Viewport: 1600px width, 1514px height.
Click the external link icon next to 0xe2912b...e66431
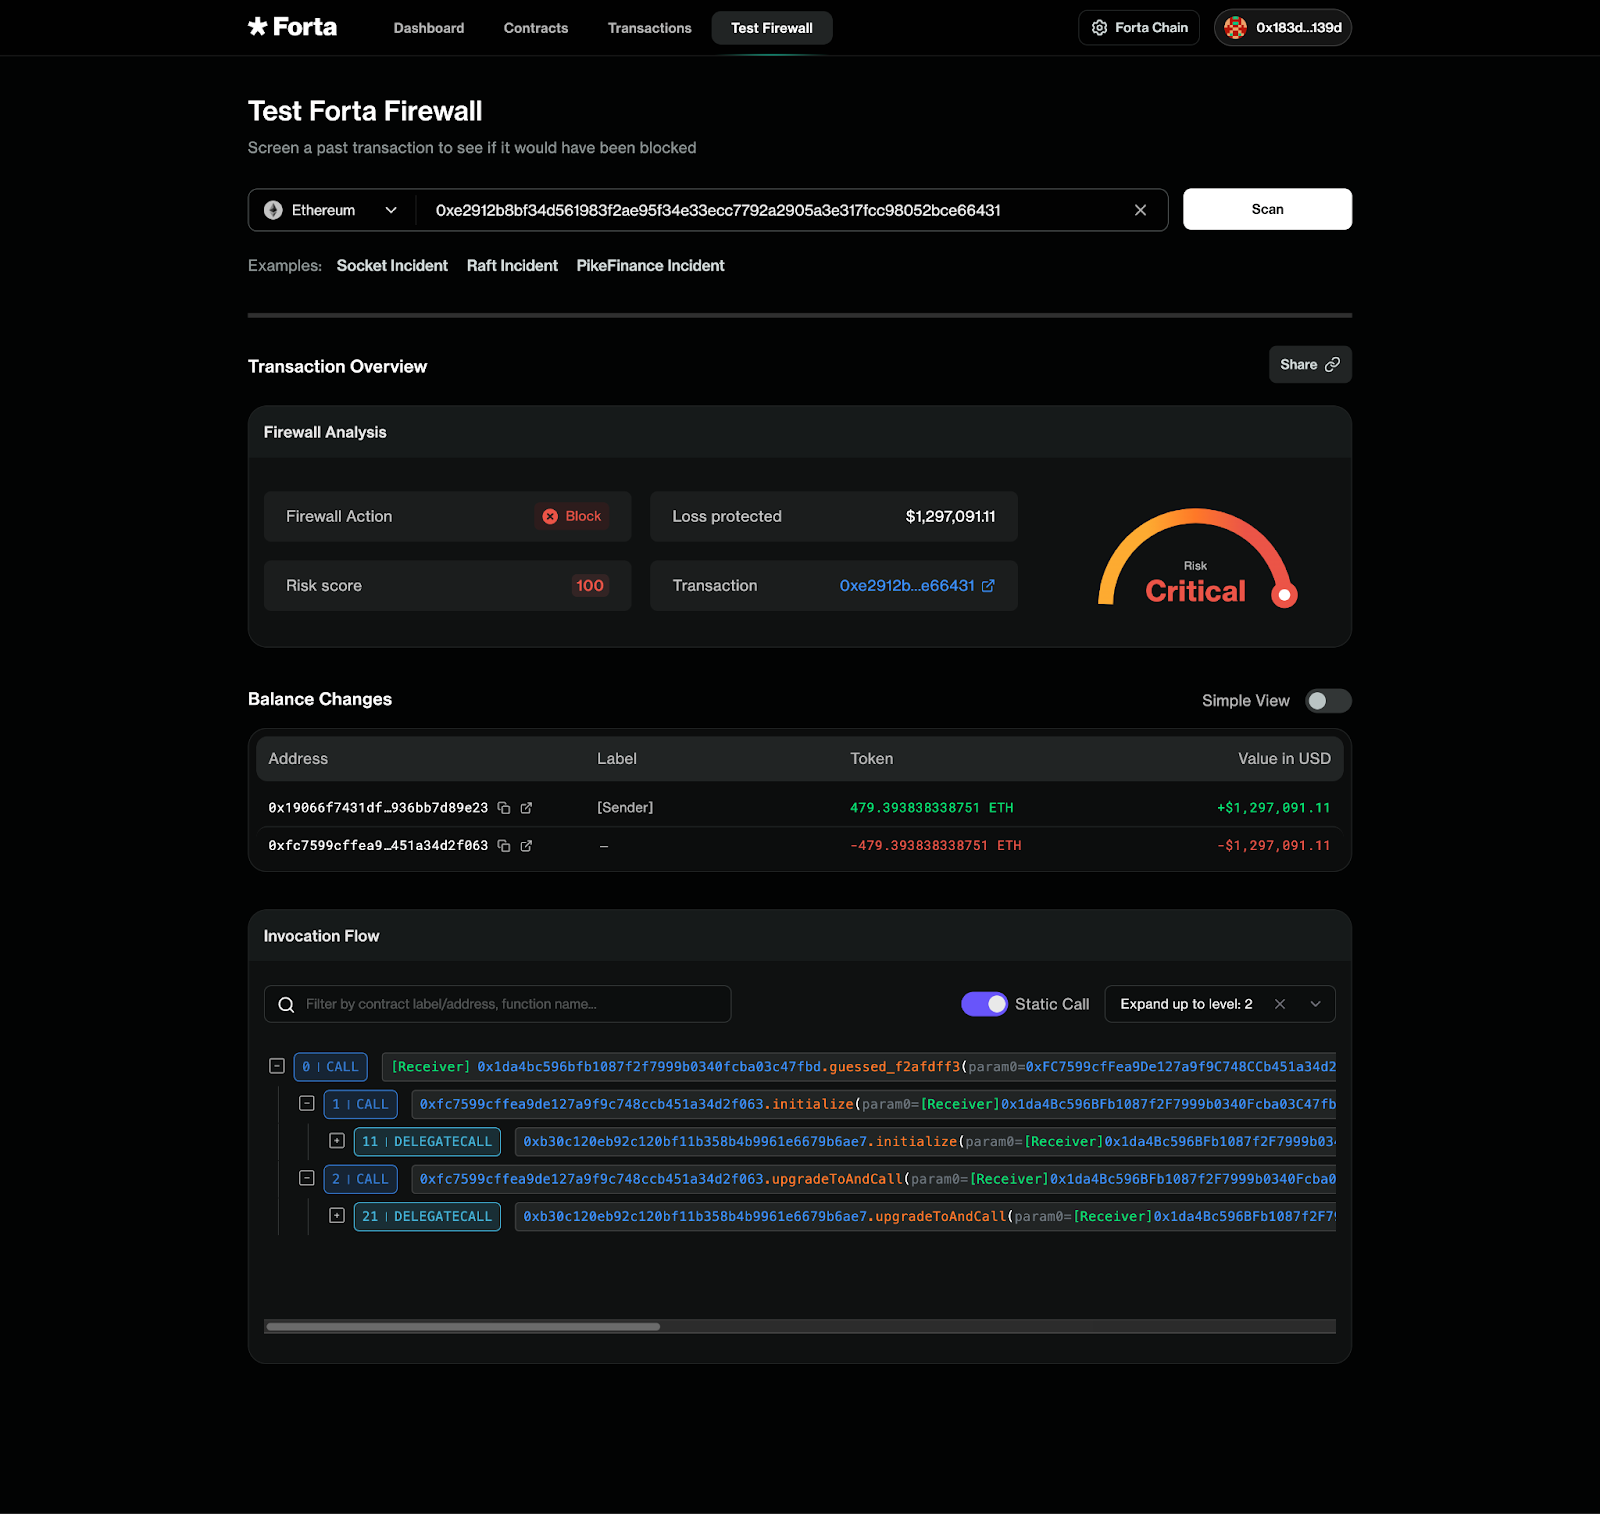click(x=987, y=586)
